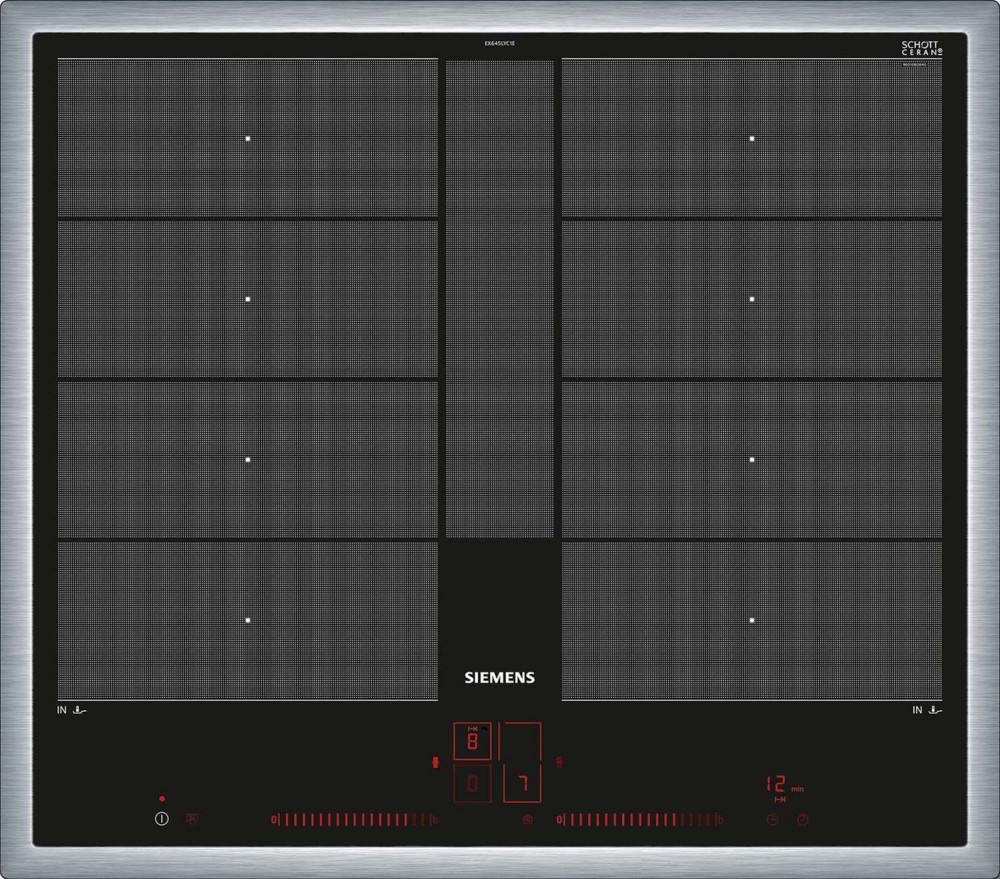Tap the SIEMENS logo
1000x879 pixels.
[499, 677]
